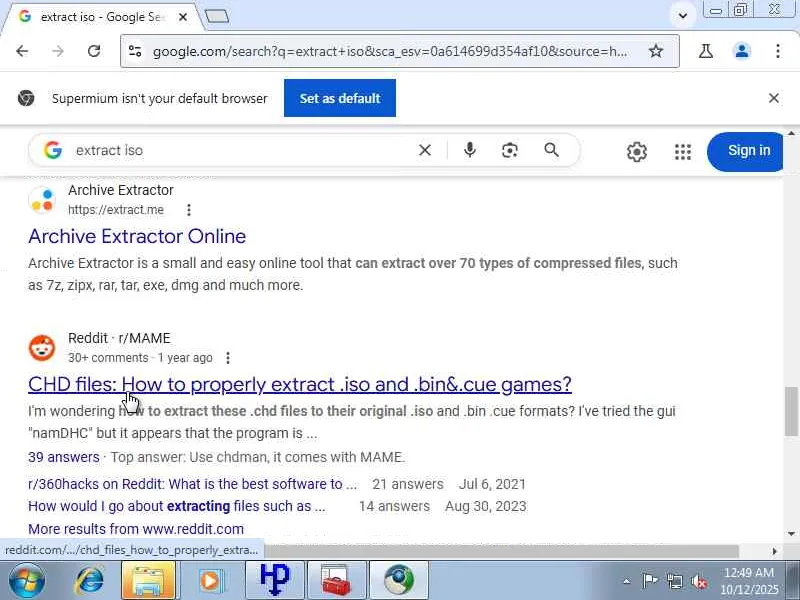The image size is (800, 600).
Task: Click the Google logo in search box
Action: pos(53,151)
